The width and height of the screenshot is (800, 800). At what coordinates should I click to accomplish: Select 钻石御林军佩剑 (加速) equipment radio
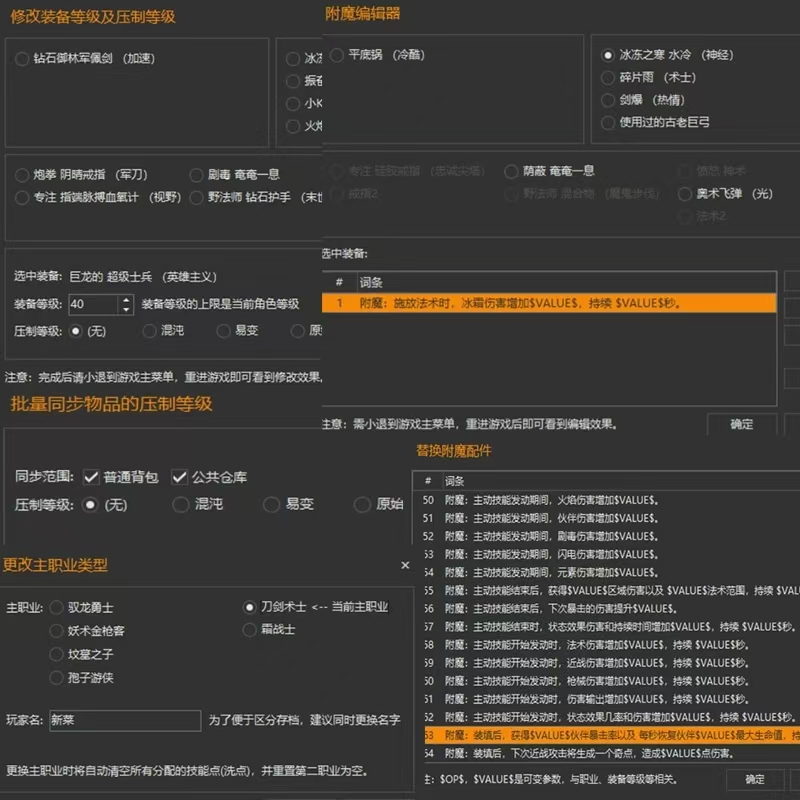(x=22, y=59)
